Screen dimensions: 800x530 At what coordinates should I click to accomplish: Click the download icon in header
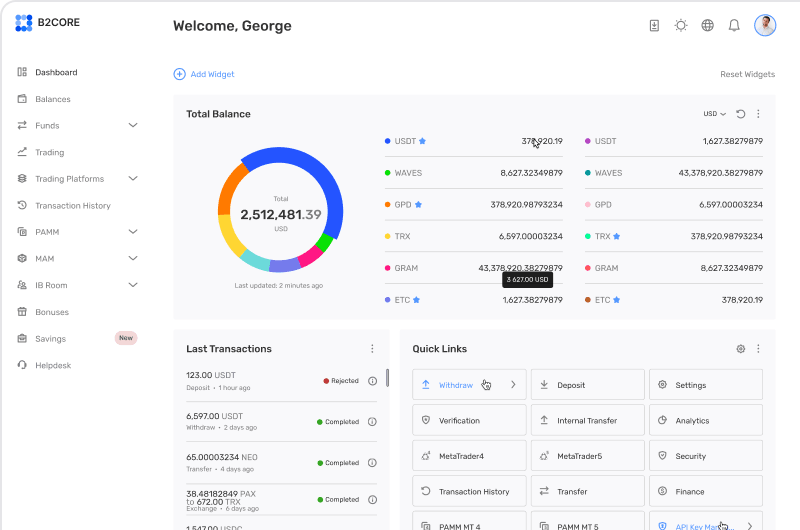pyautogui.click(x=655, y=26)
